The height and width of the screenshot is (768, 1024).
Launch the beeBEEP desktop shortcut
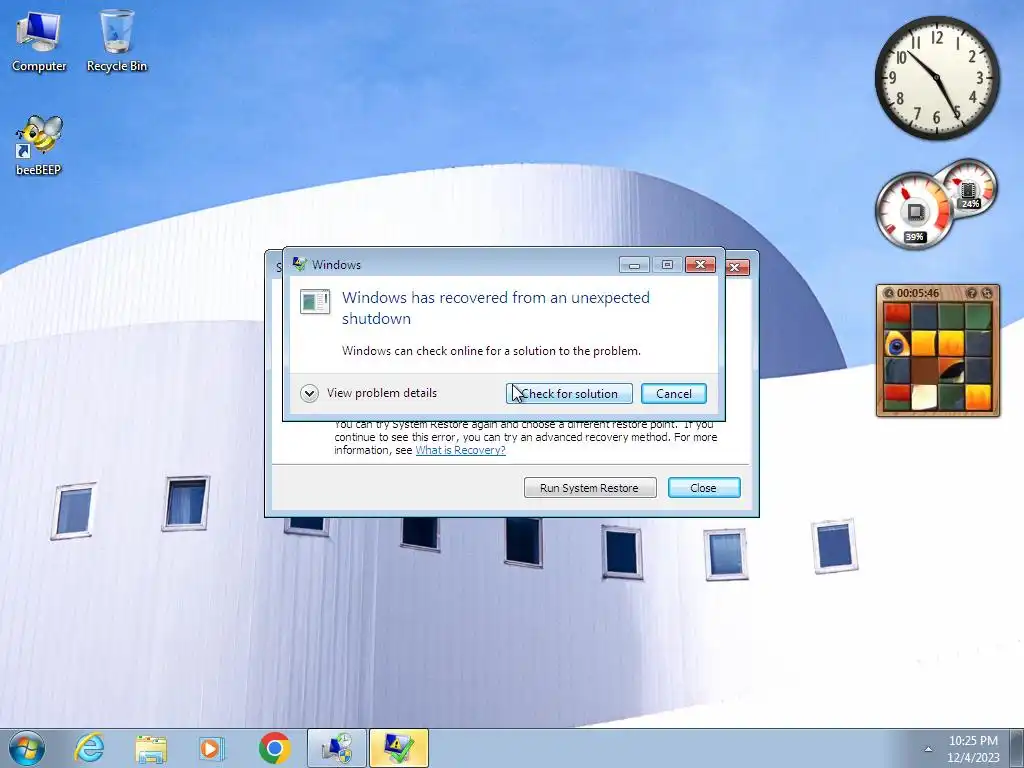[x=39, y=146]
